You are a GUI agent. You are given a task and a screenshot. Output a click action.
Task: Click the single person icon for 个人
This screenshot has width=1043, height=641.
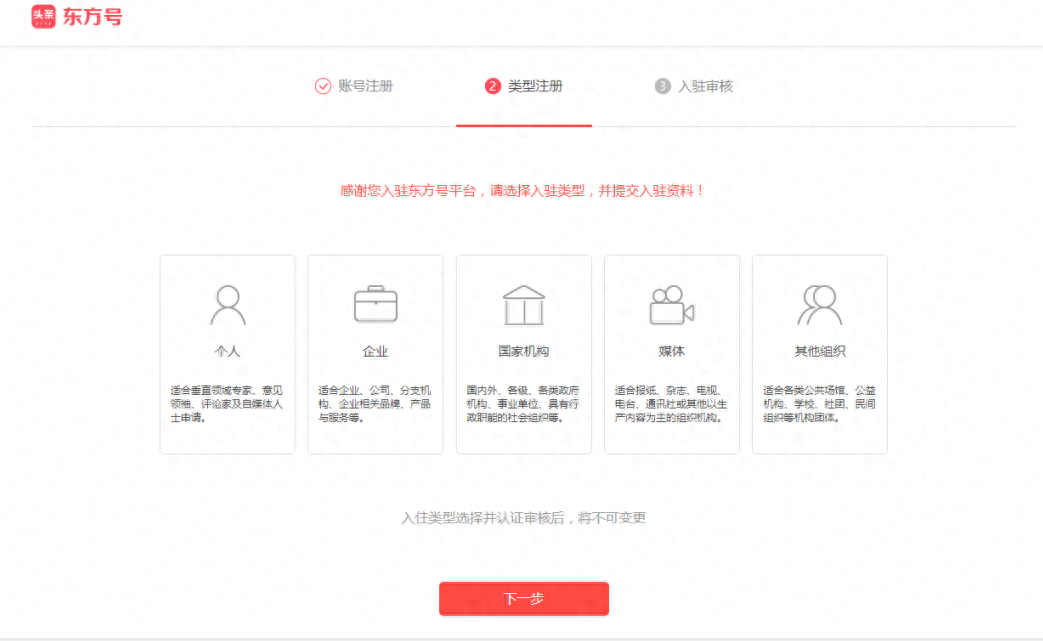[228, 305]
